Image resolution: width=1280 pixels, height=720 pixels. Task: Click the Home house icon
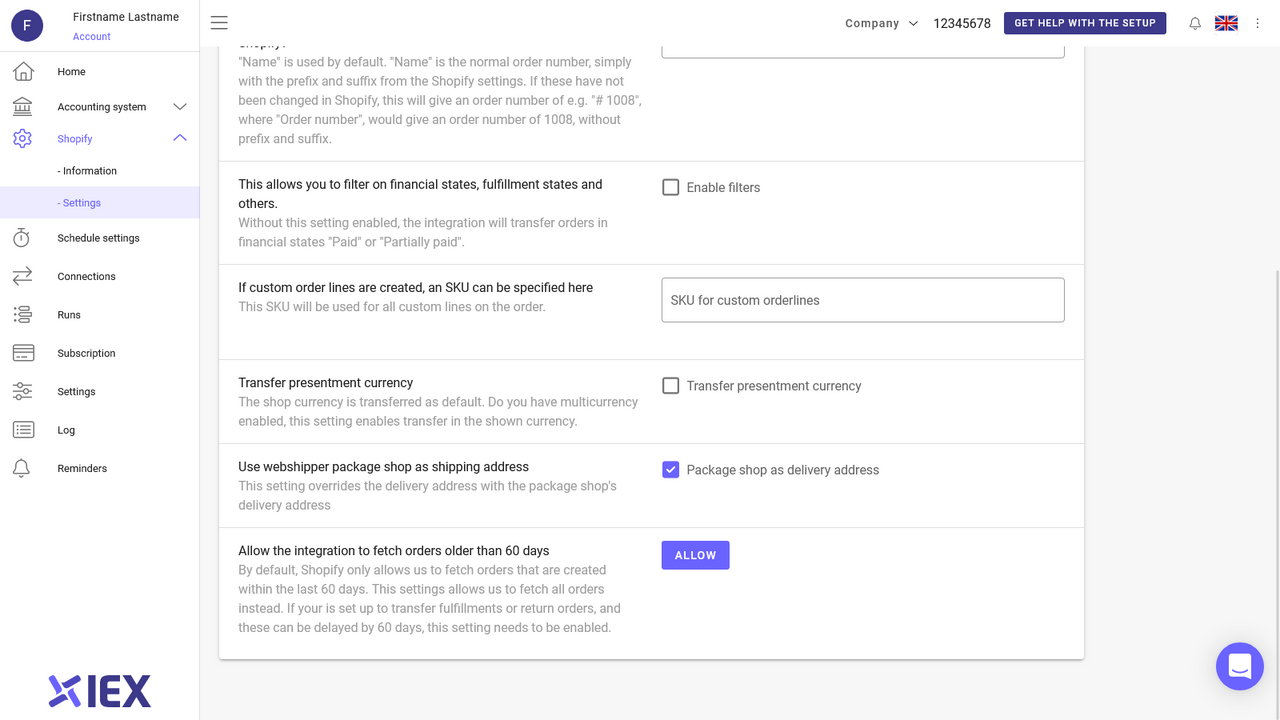pos(23,72)
